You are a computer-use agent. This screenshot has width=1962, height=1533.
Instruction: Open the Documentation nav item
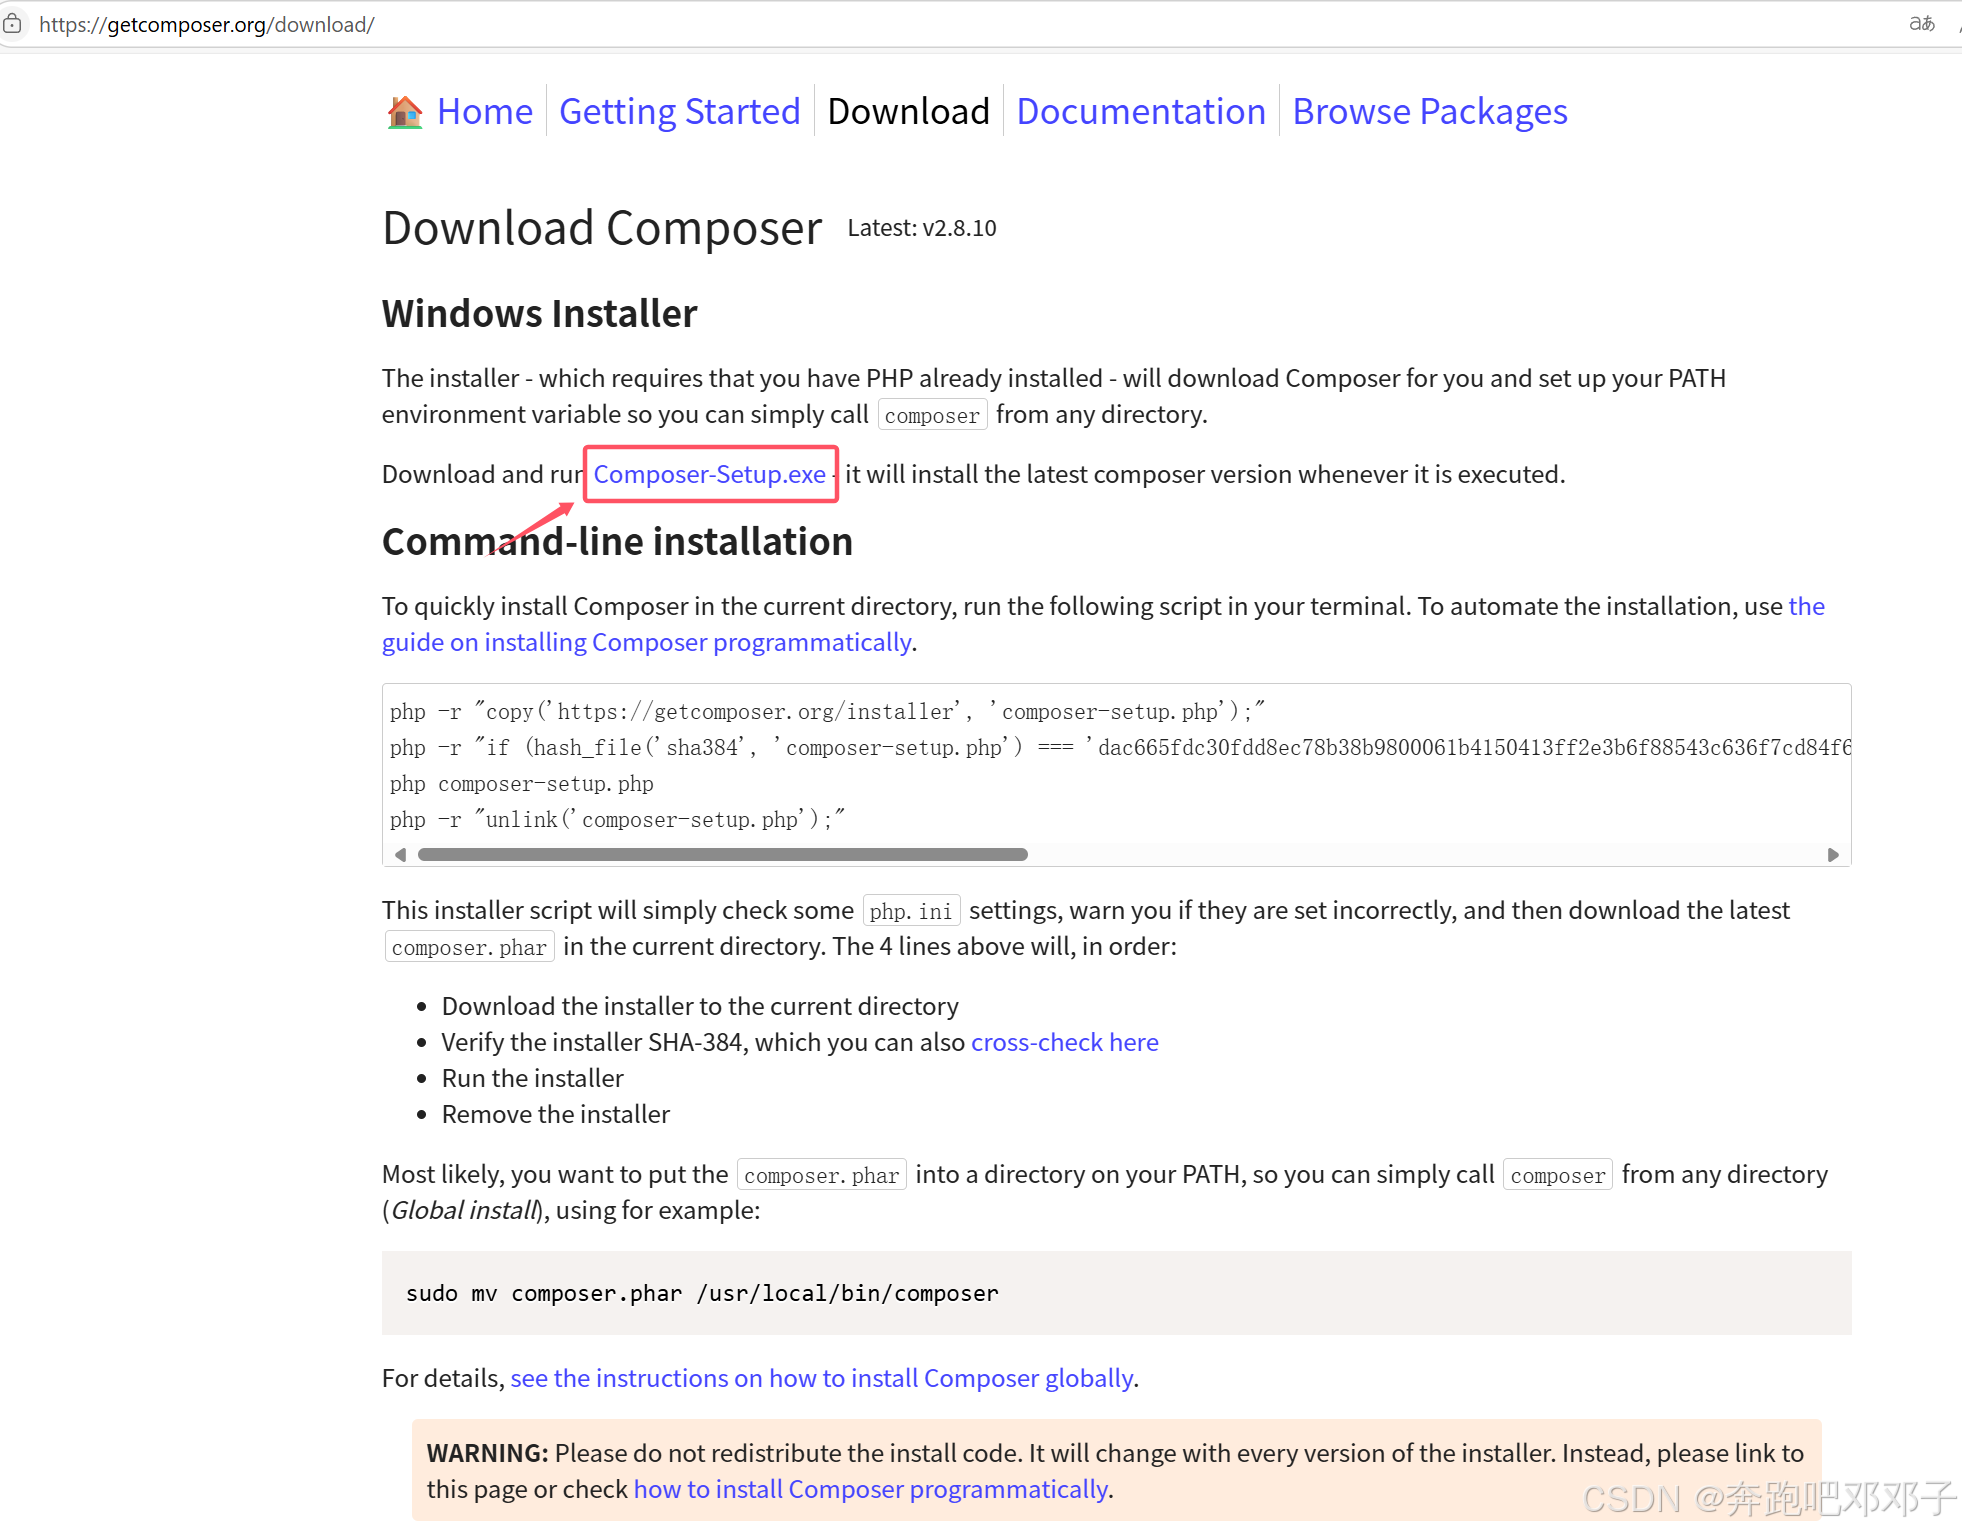click(x=1141, y=112)
